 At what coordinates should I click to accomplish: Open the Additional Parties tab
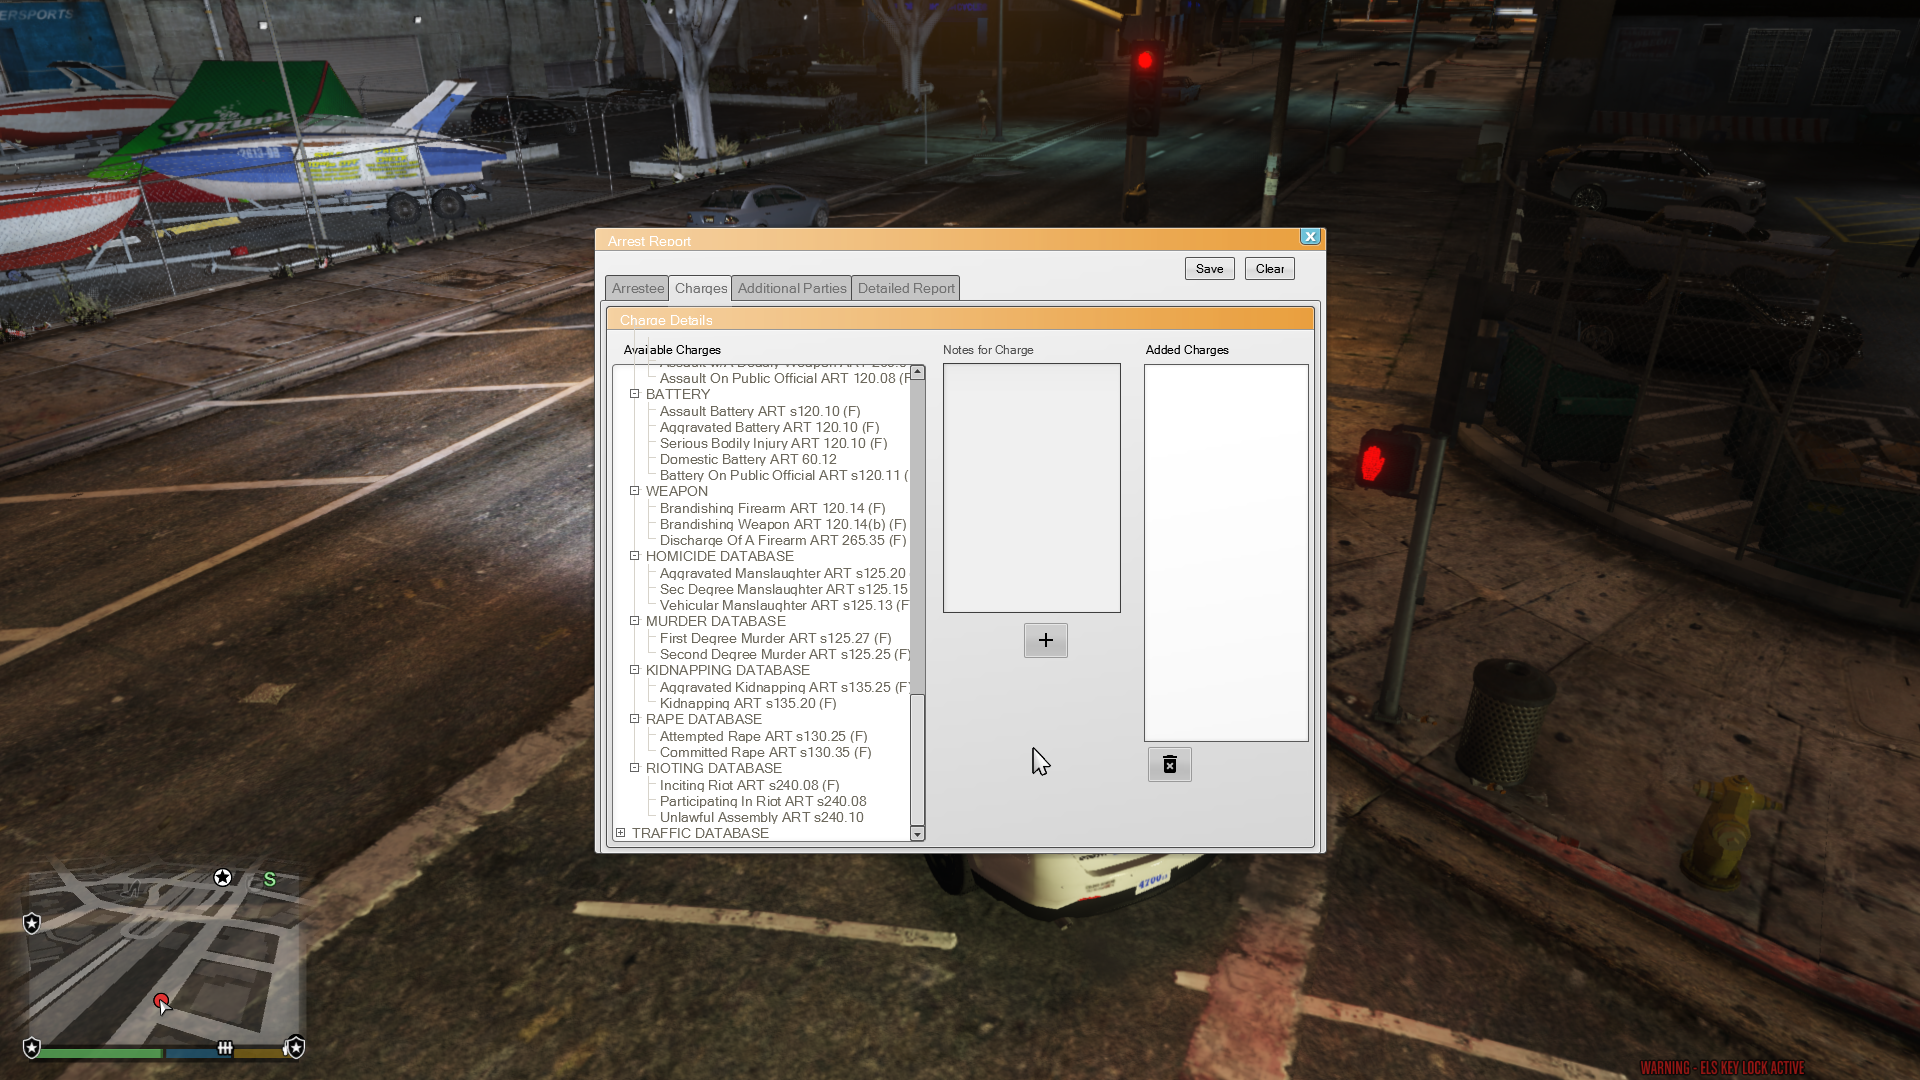[791, 288]
